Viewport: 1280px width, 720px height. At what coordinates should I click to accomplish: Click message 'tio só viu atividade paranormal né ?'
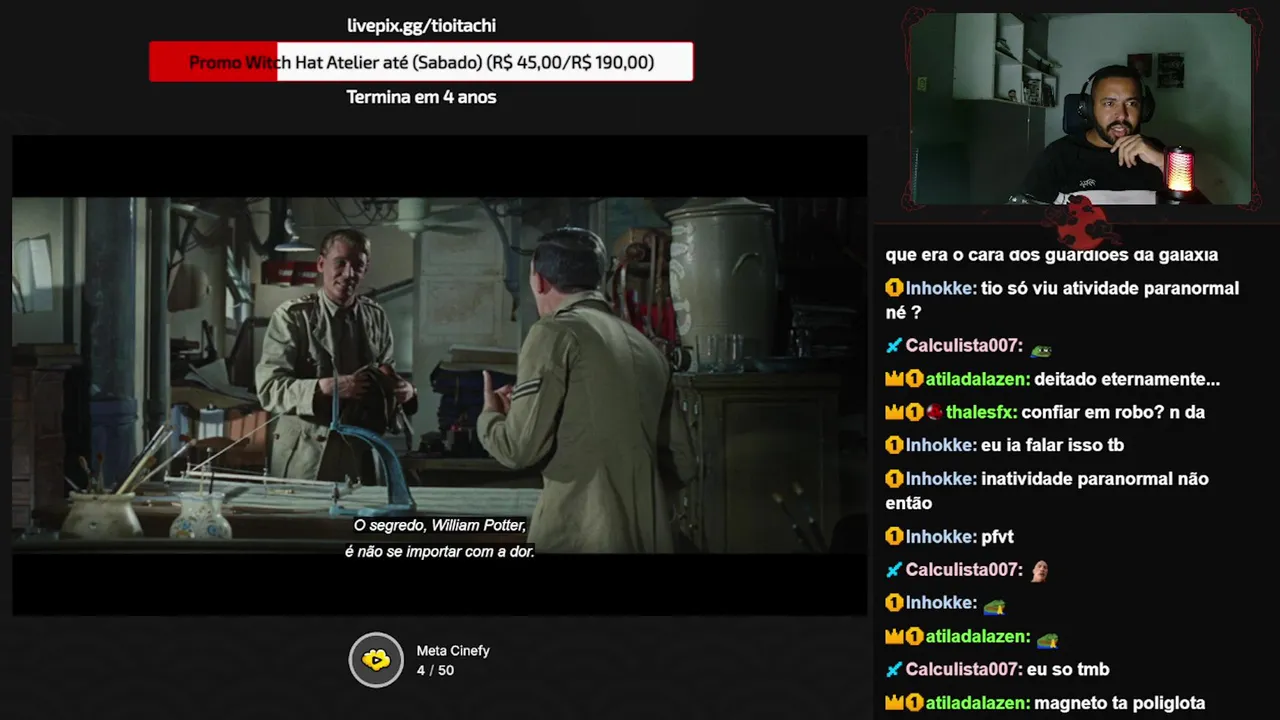1062,300
